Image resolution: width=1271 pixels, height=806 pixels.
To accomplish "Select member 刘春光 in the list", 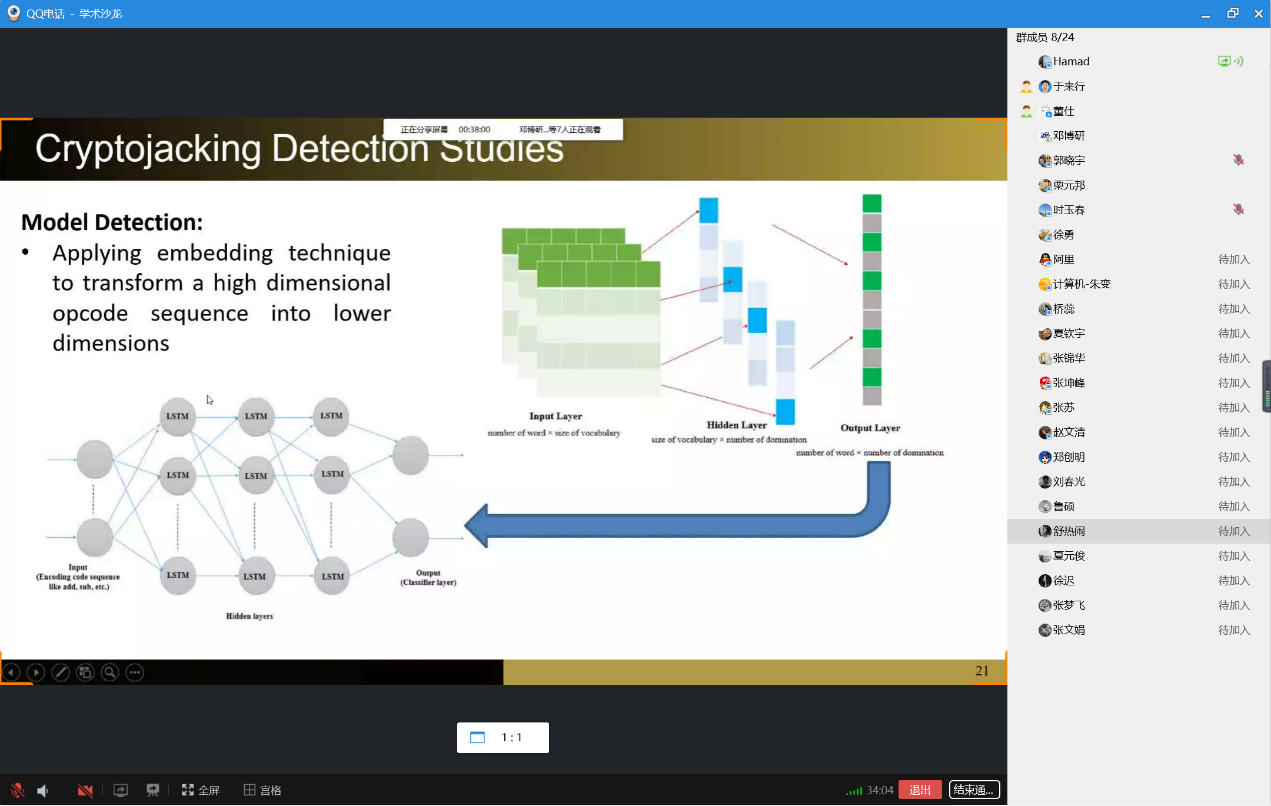I will pos(1139,481).
